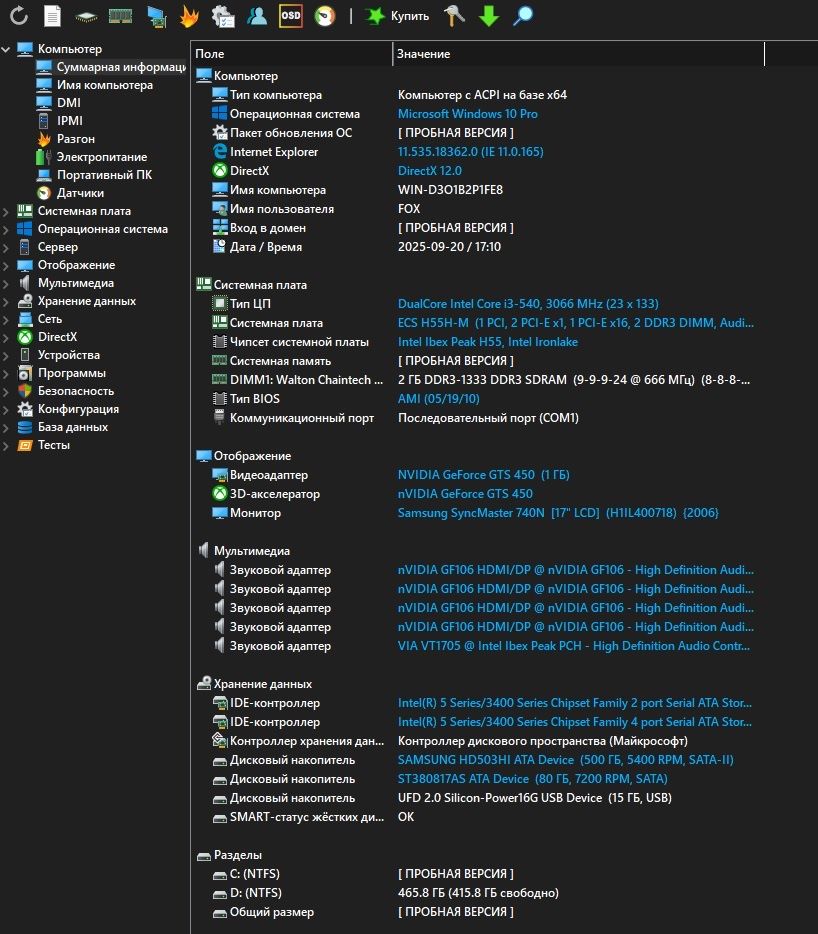This screenshot has height=934, width=818.
Task: Click the AMI (05/19/10) BIOS link
Action: pyautogui.click(x=438, y=398)
